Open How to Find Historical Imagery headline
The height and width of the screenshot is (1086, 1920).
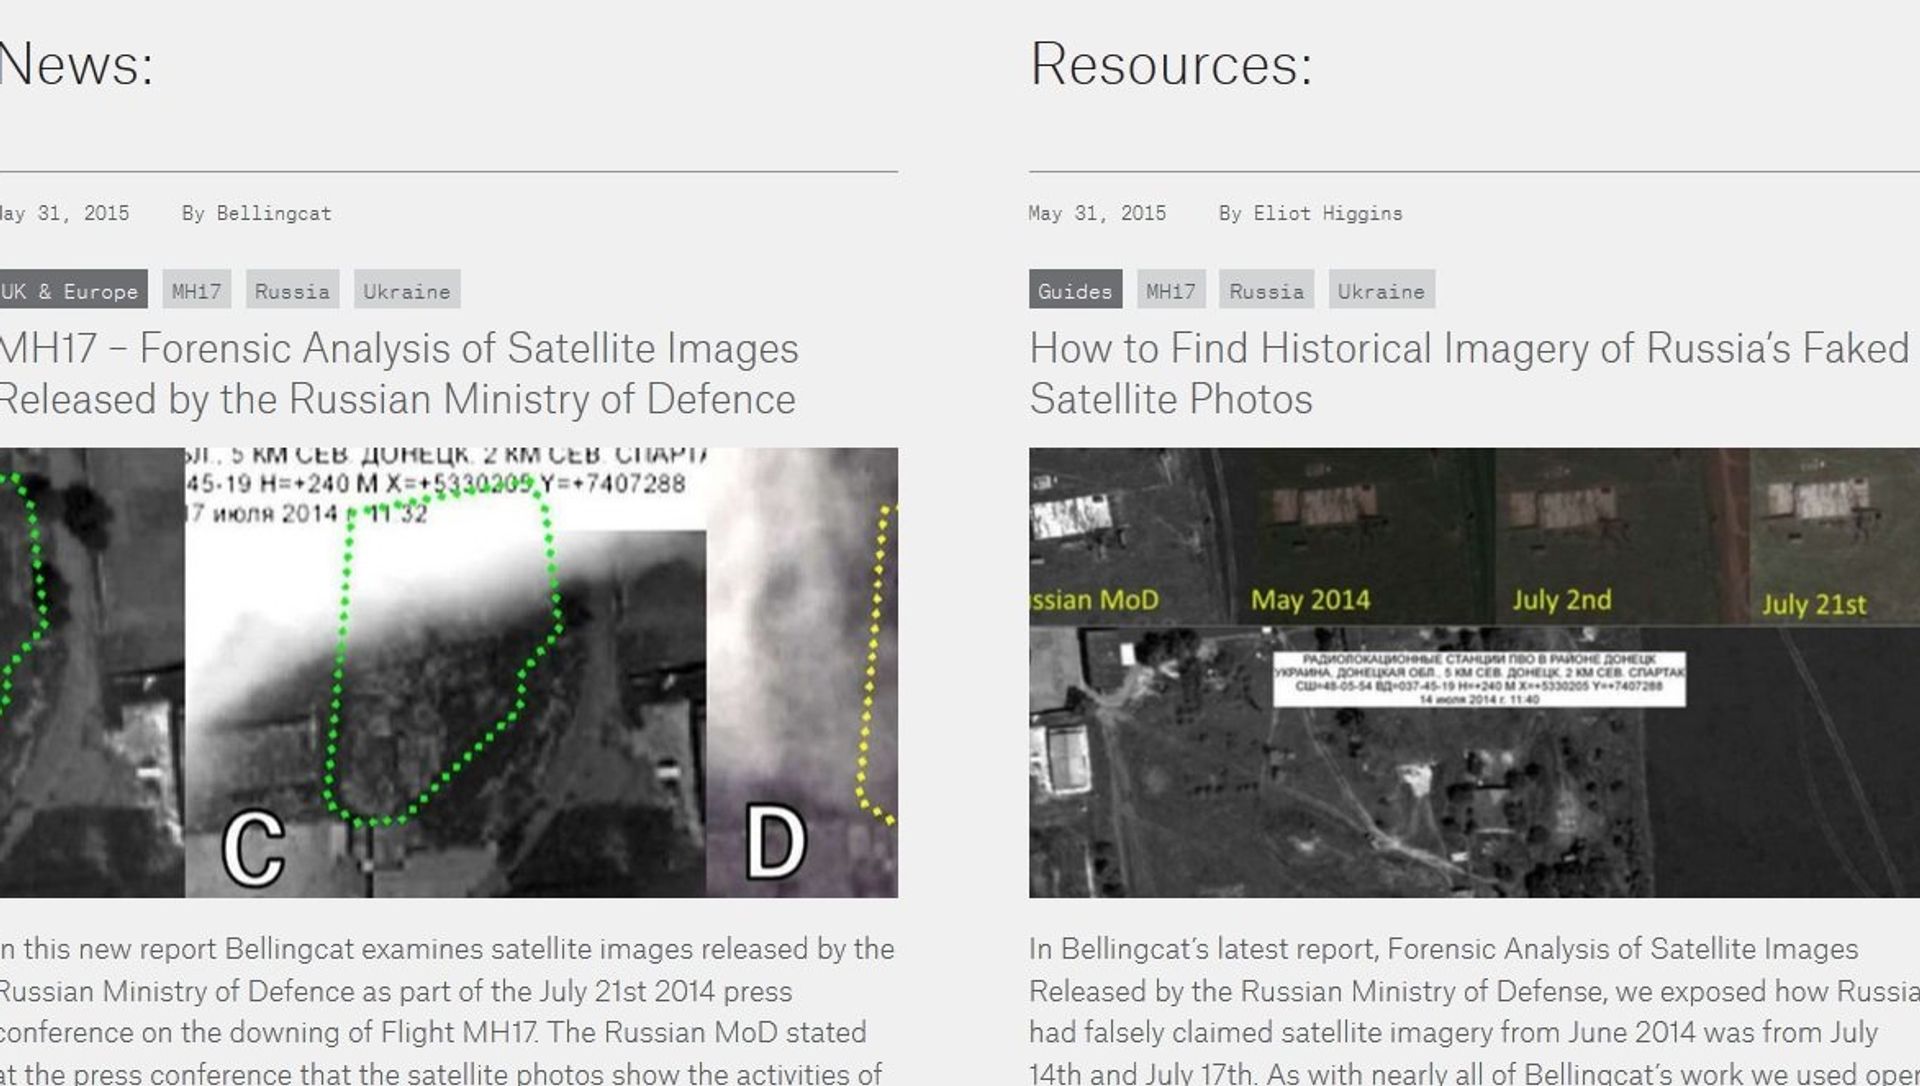click(x=1470, y=374)
